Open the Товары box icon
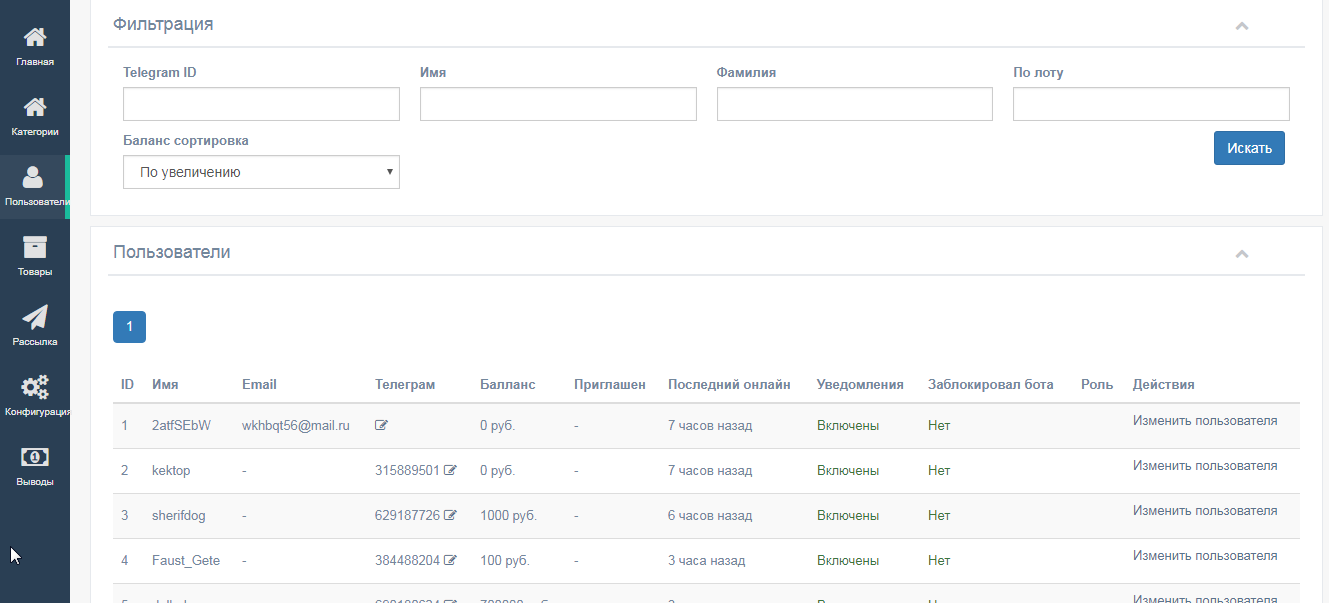The image size is (1329, 603). 35,247
